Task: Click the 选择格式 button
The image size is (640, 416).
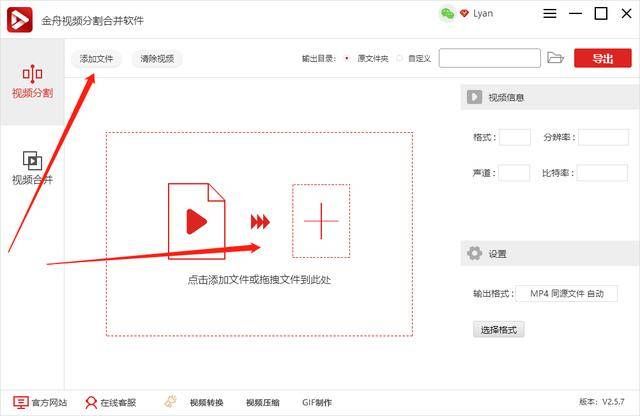Action: 498,329
